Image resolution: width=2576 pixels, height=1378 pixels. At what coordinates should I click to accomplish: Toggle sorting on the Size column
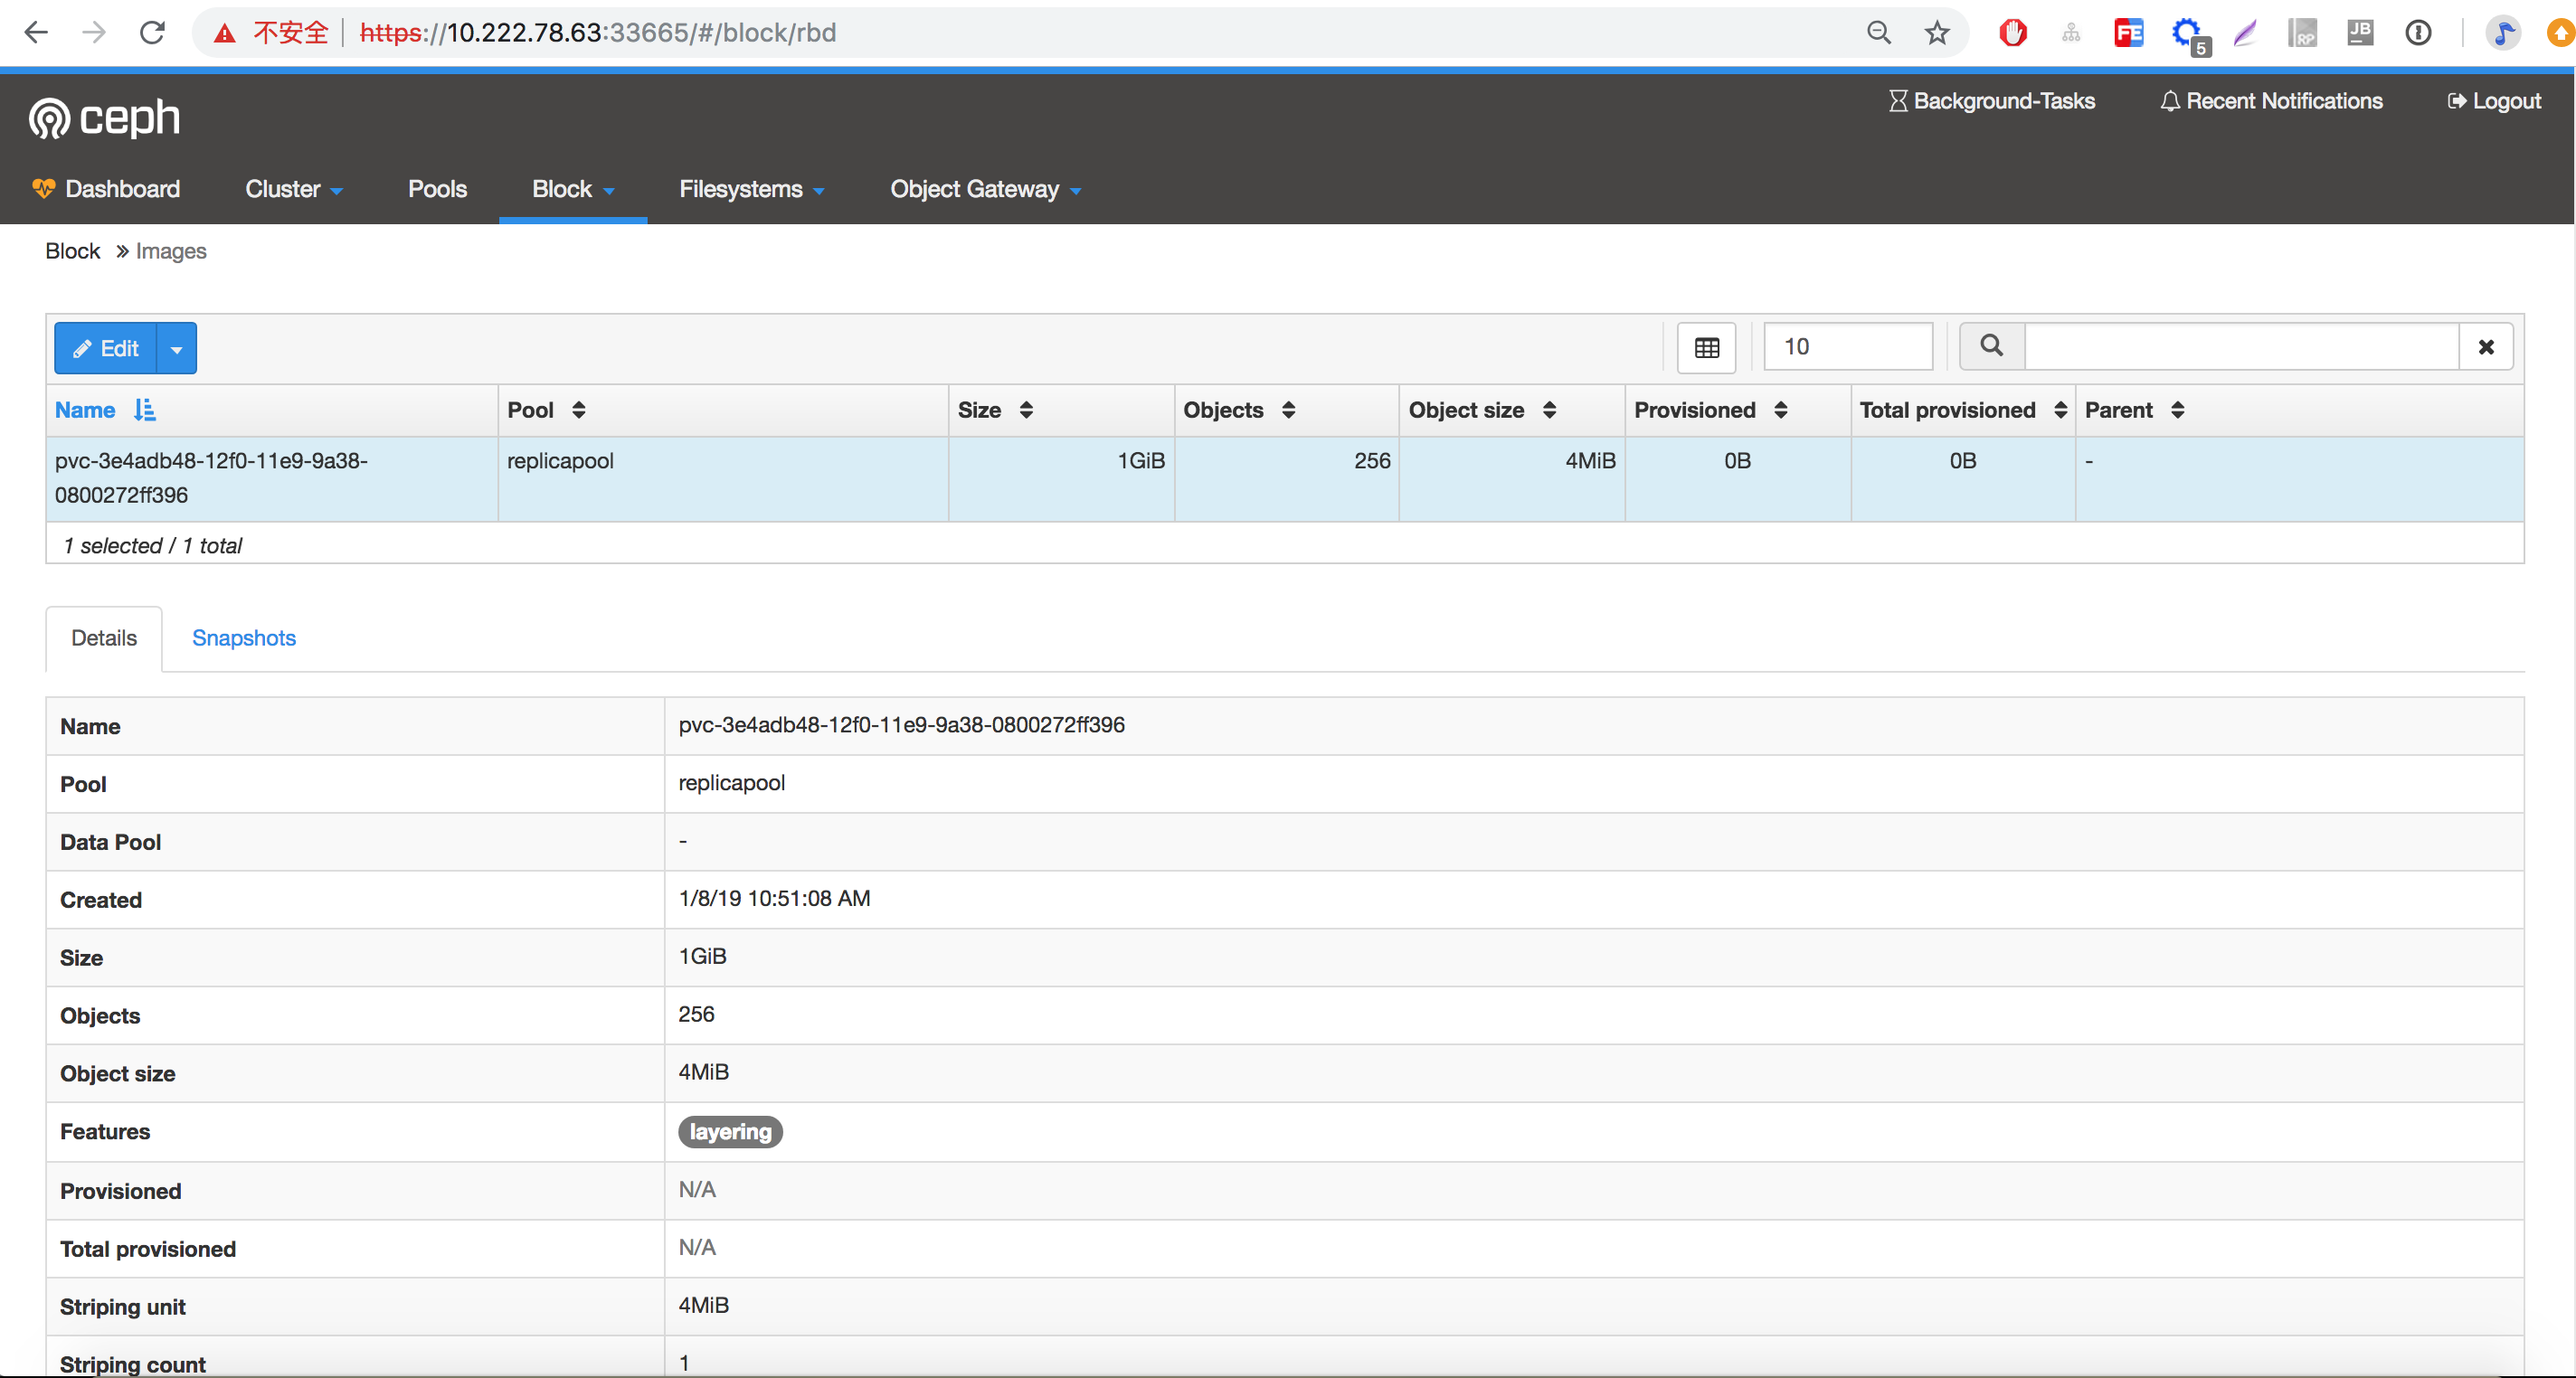(1026, 409)
